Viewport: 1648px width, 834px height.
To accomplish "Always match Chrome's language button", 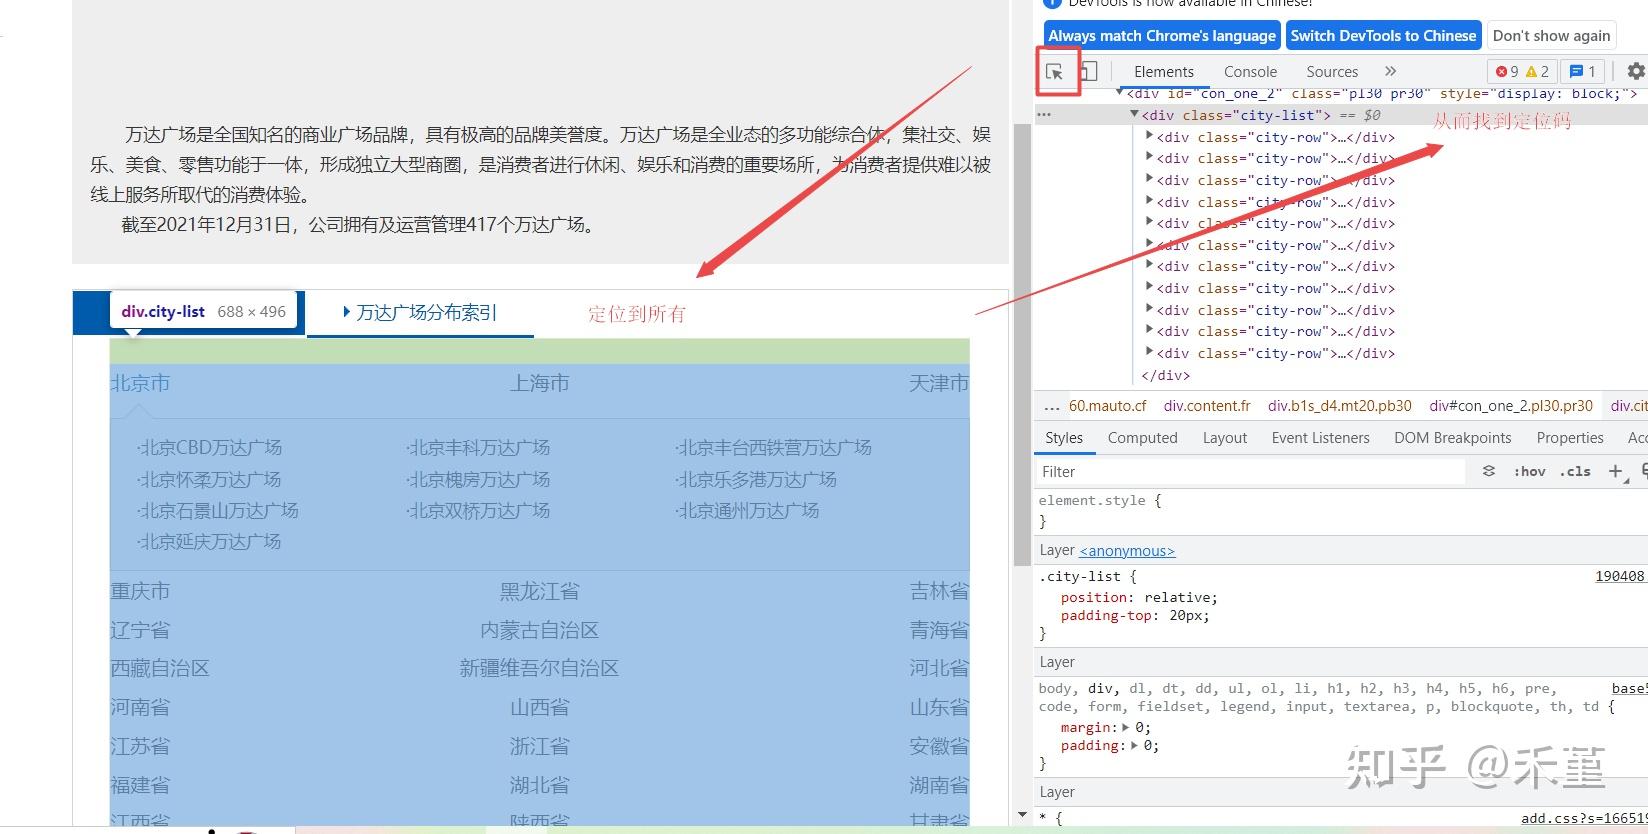I will coord(1162,36).
